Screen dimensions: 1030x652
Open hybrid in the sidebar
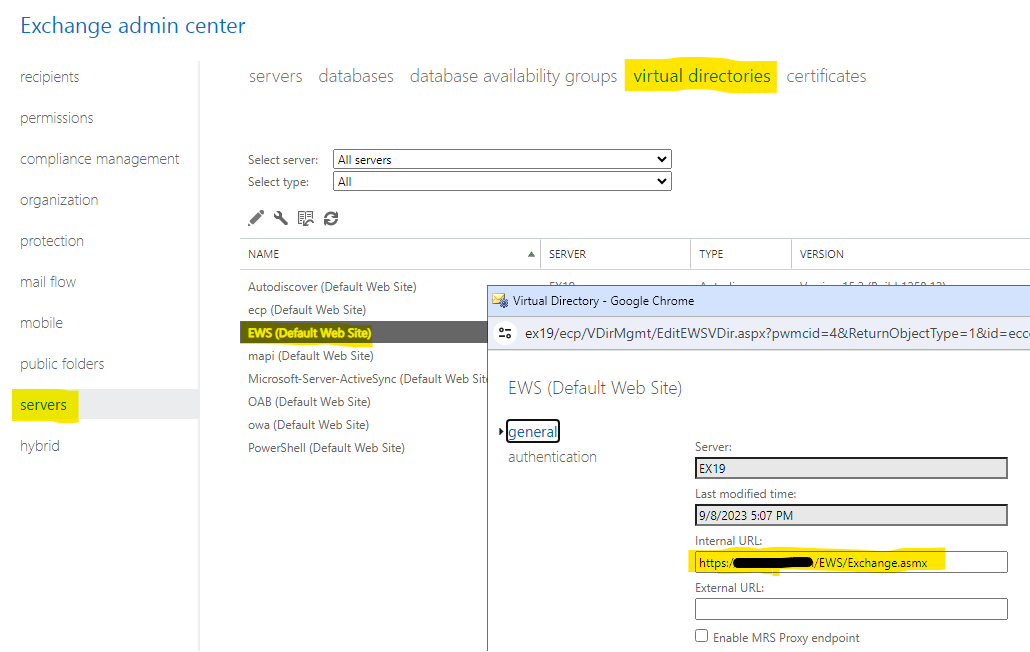[x=39, y=446]
